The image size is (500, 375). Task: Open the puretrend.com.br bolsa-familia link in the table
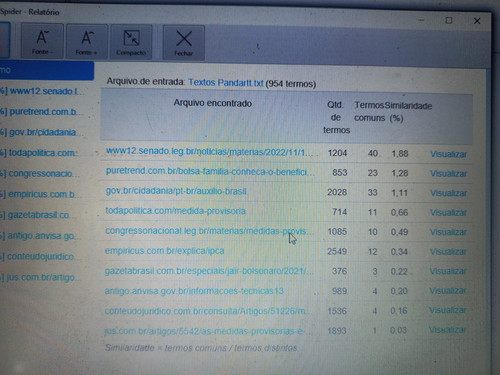click(x=210, y=172)
